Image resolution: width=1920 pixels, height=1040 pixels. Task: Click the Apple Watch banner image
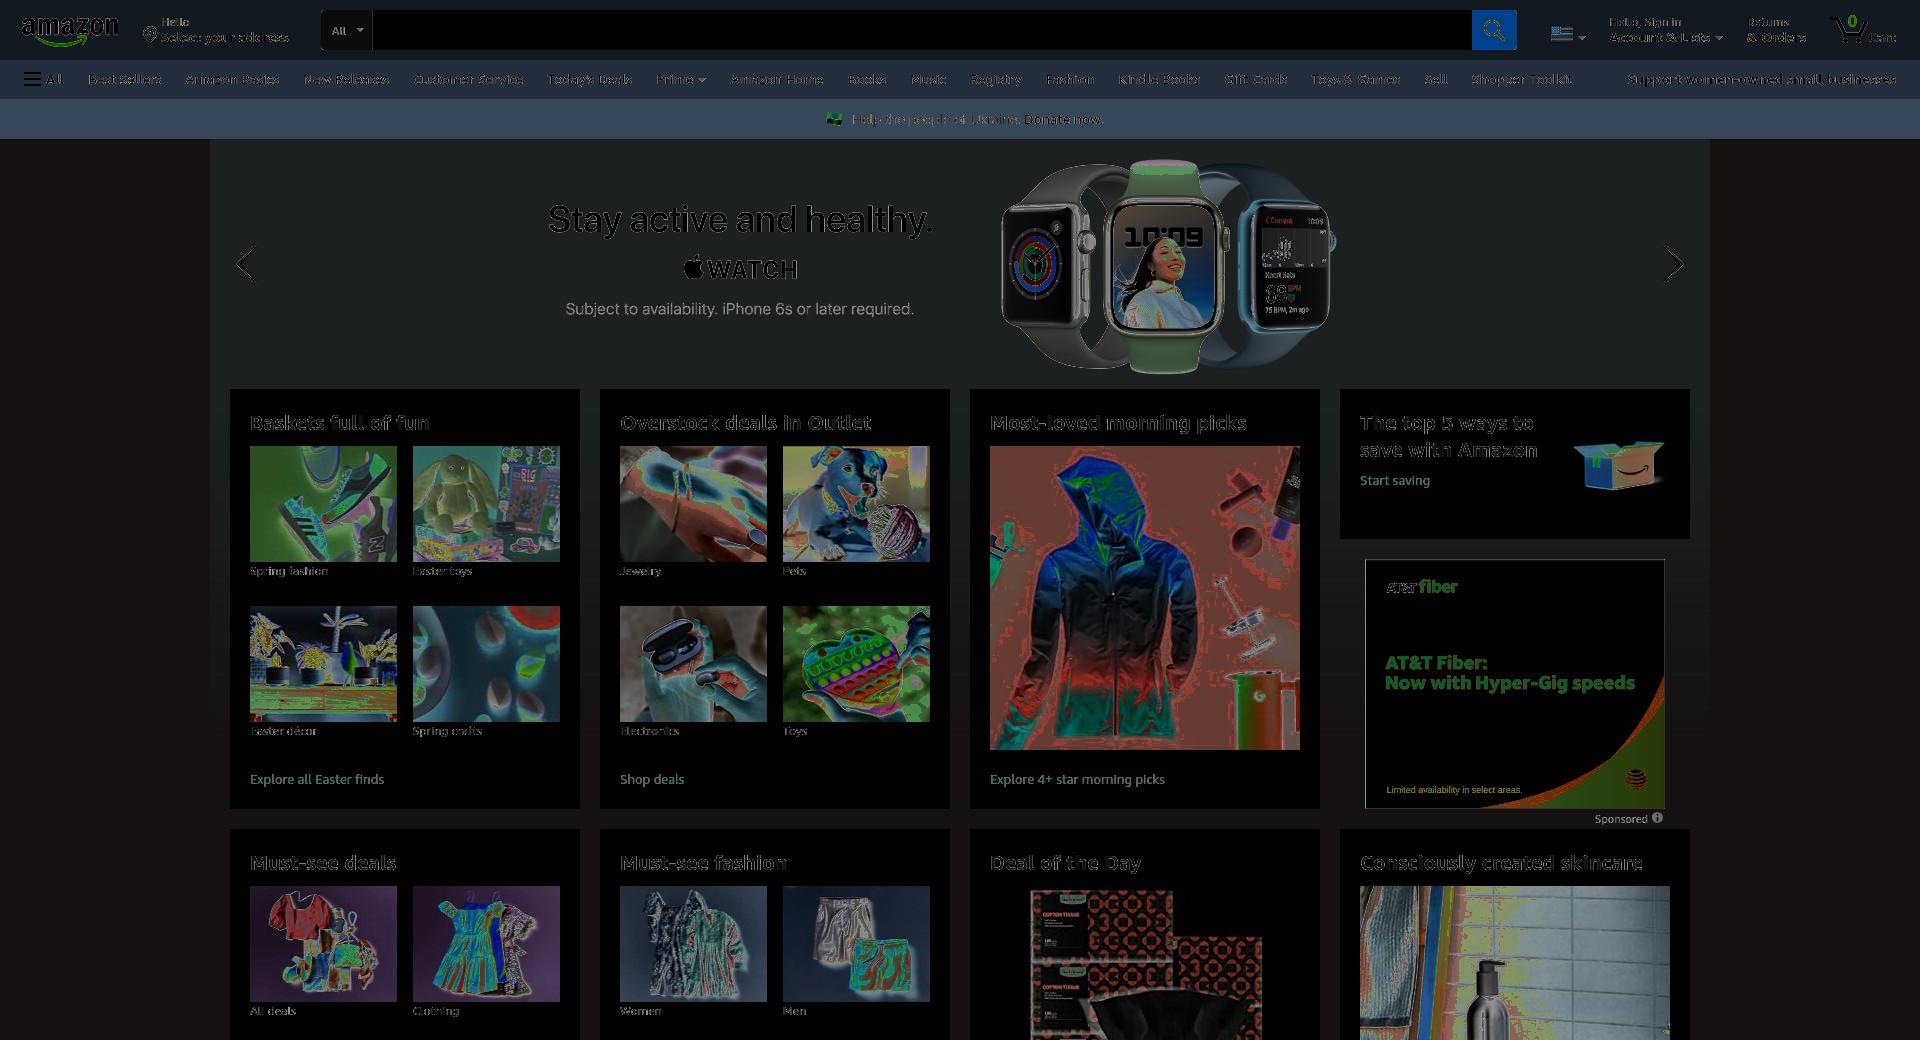(x=1168, y=265)
